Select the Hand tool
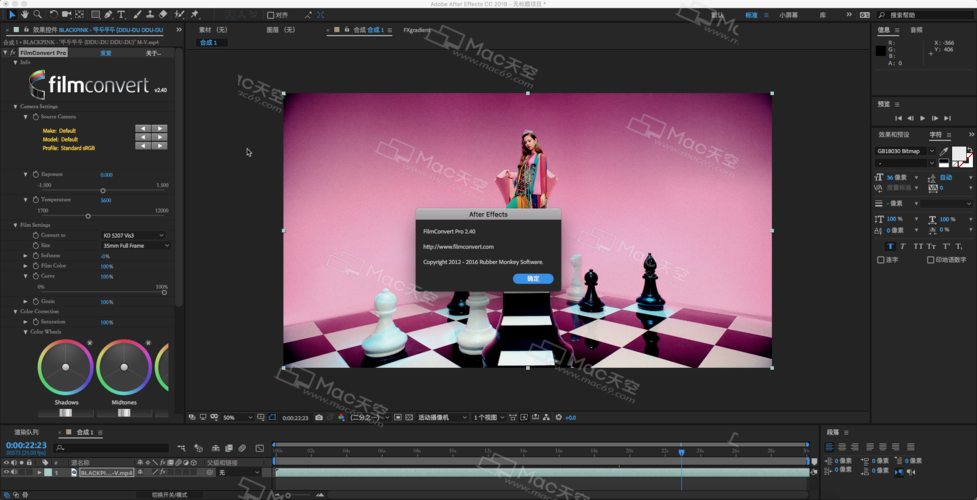The height and width of the screenshot is (500, 977). click(x=25, y=14)
